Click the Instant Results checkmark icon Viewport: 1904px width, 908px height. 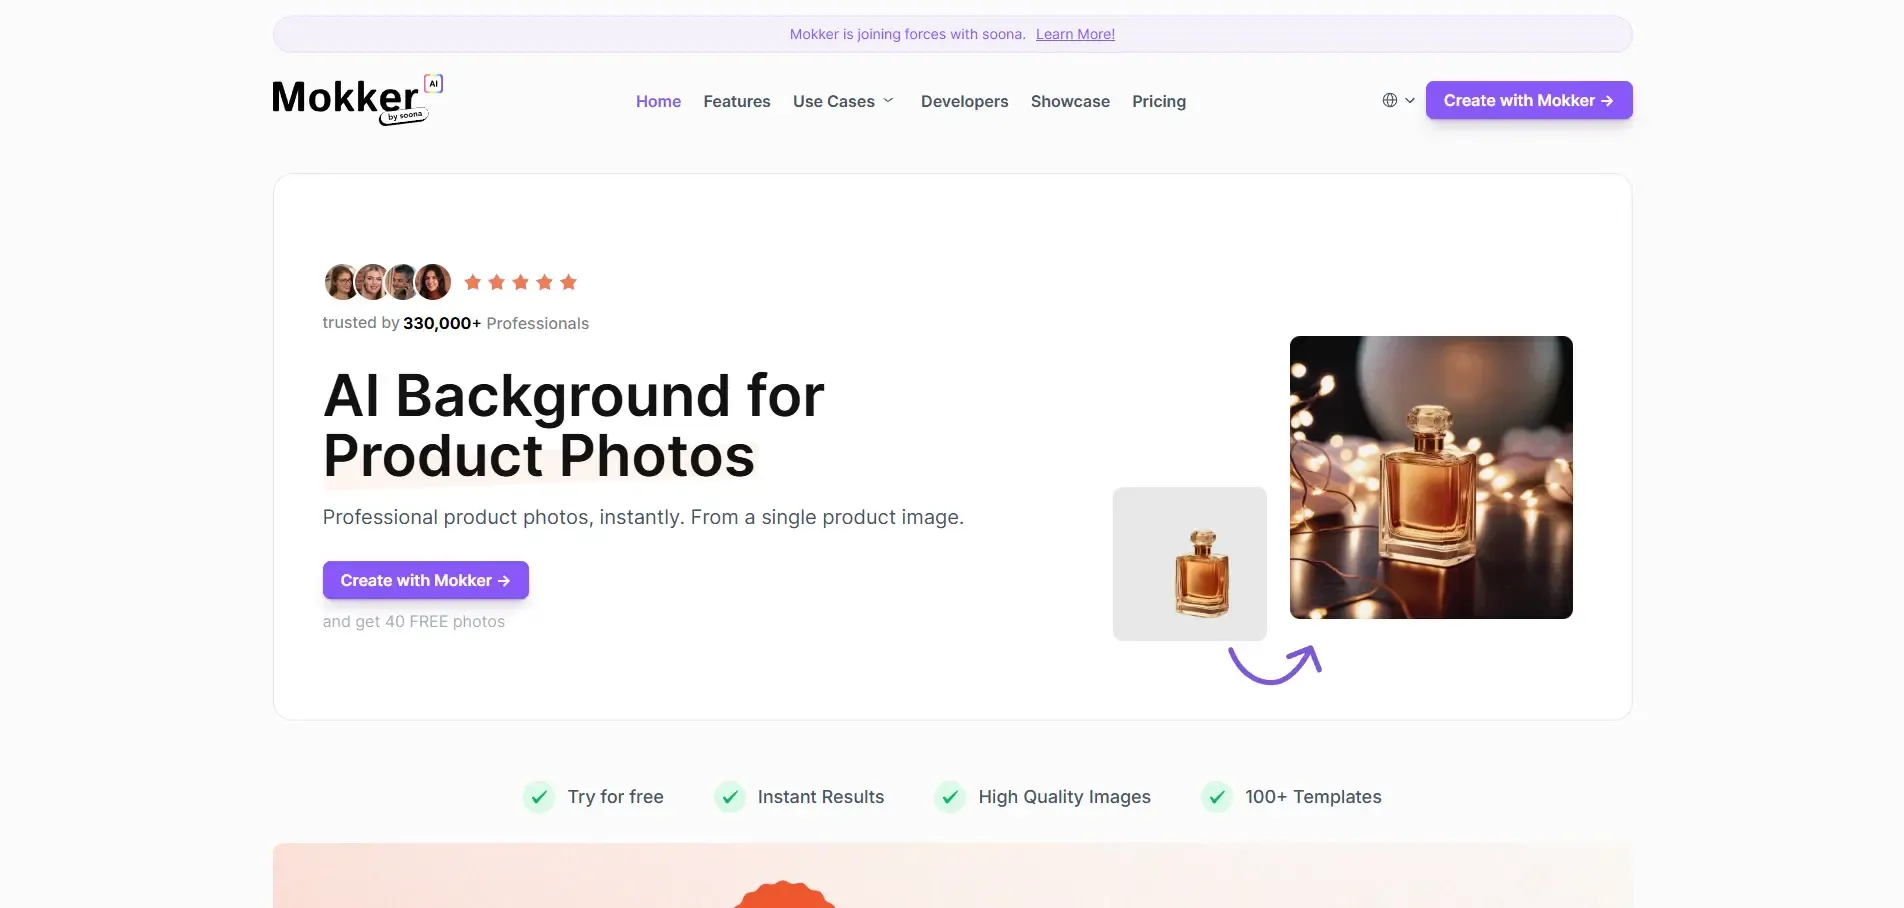coord(730,797)
